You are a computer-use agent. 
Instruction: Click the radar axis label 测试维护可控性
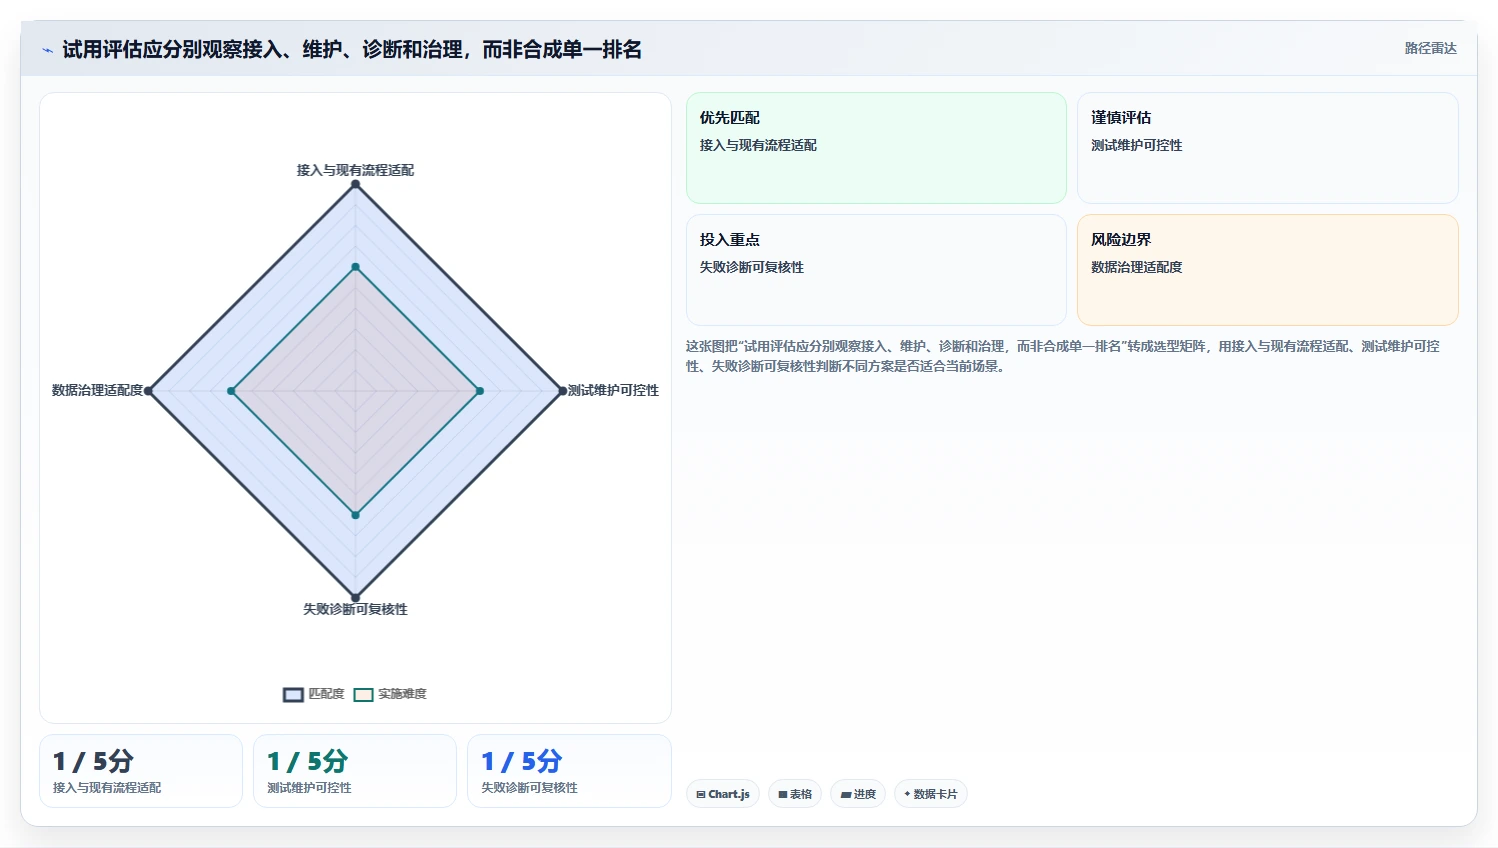click(613, 390)
